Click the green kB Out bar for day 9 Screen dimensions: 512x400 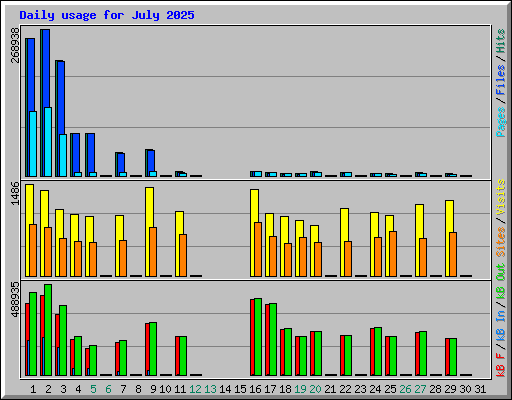[153, 349]
